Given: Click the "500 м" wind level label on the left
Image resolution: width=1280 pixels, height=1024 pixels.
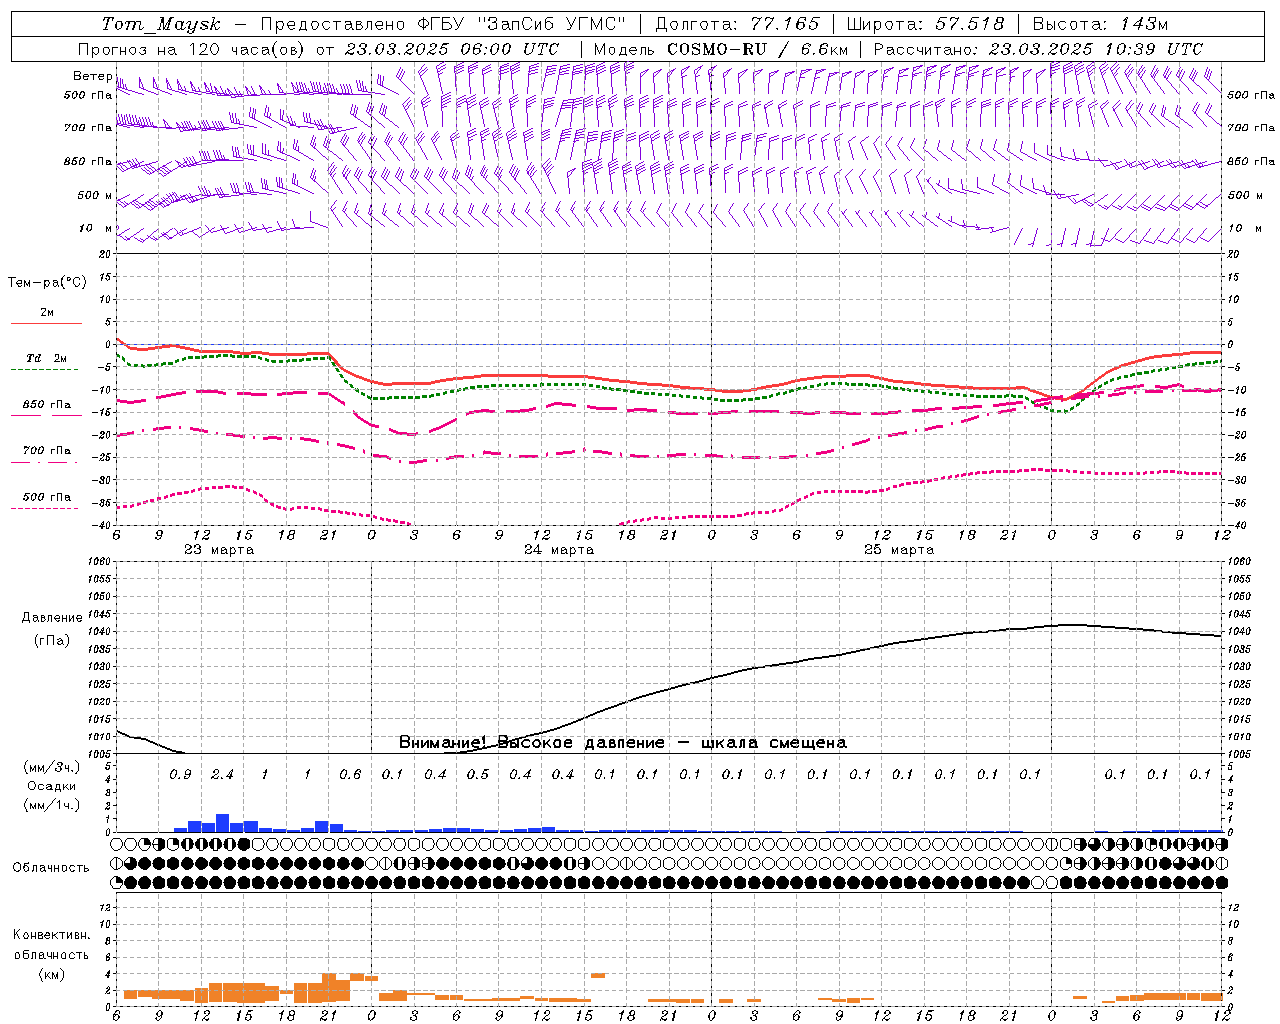Looking at the screenshot, I should tap(95, 195).
